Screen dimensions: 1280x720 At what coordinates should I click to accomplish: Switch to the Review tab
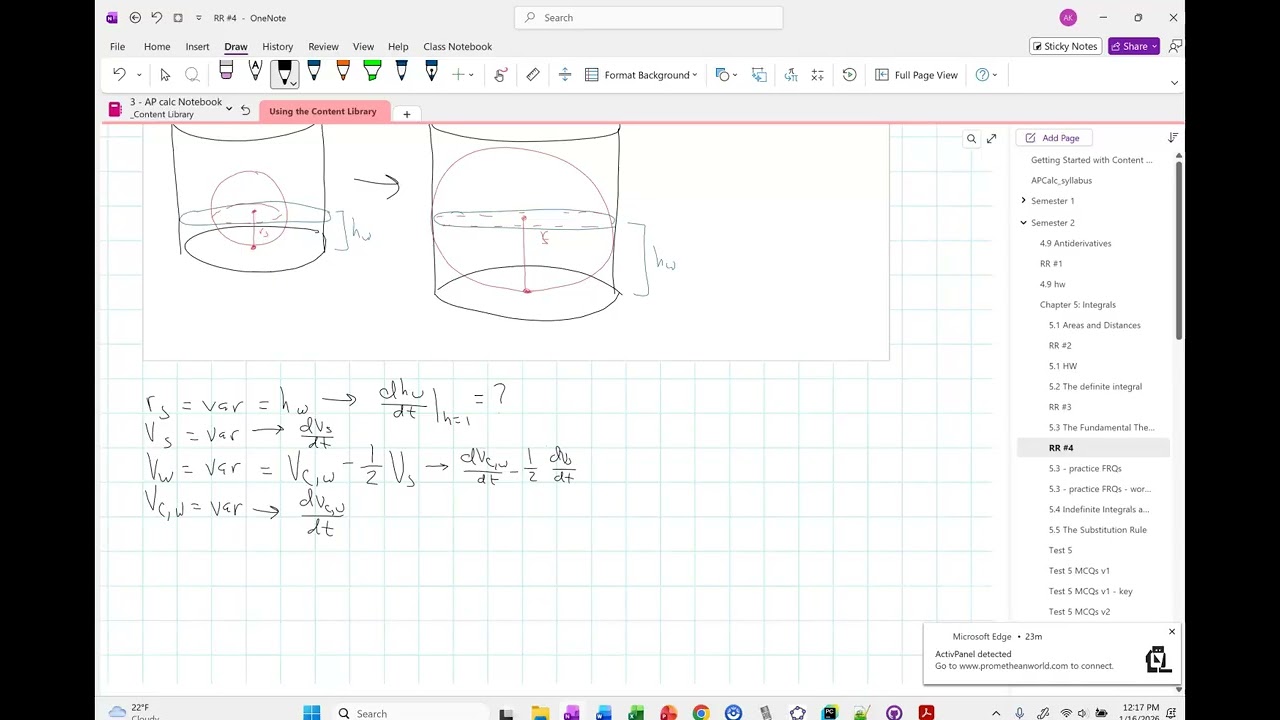coord(323,47)
